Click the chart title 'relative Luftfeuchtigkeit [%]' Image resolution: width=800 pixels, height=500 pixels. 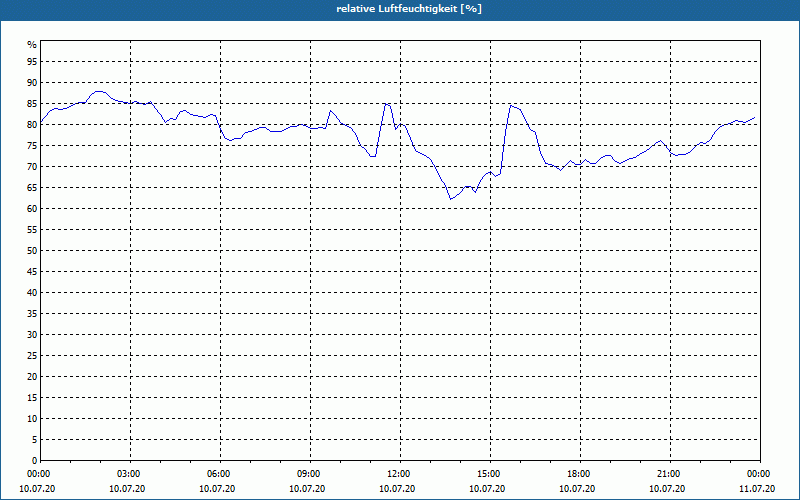click(x=409, y=9)
